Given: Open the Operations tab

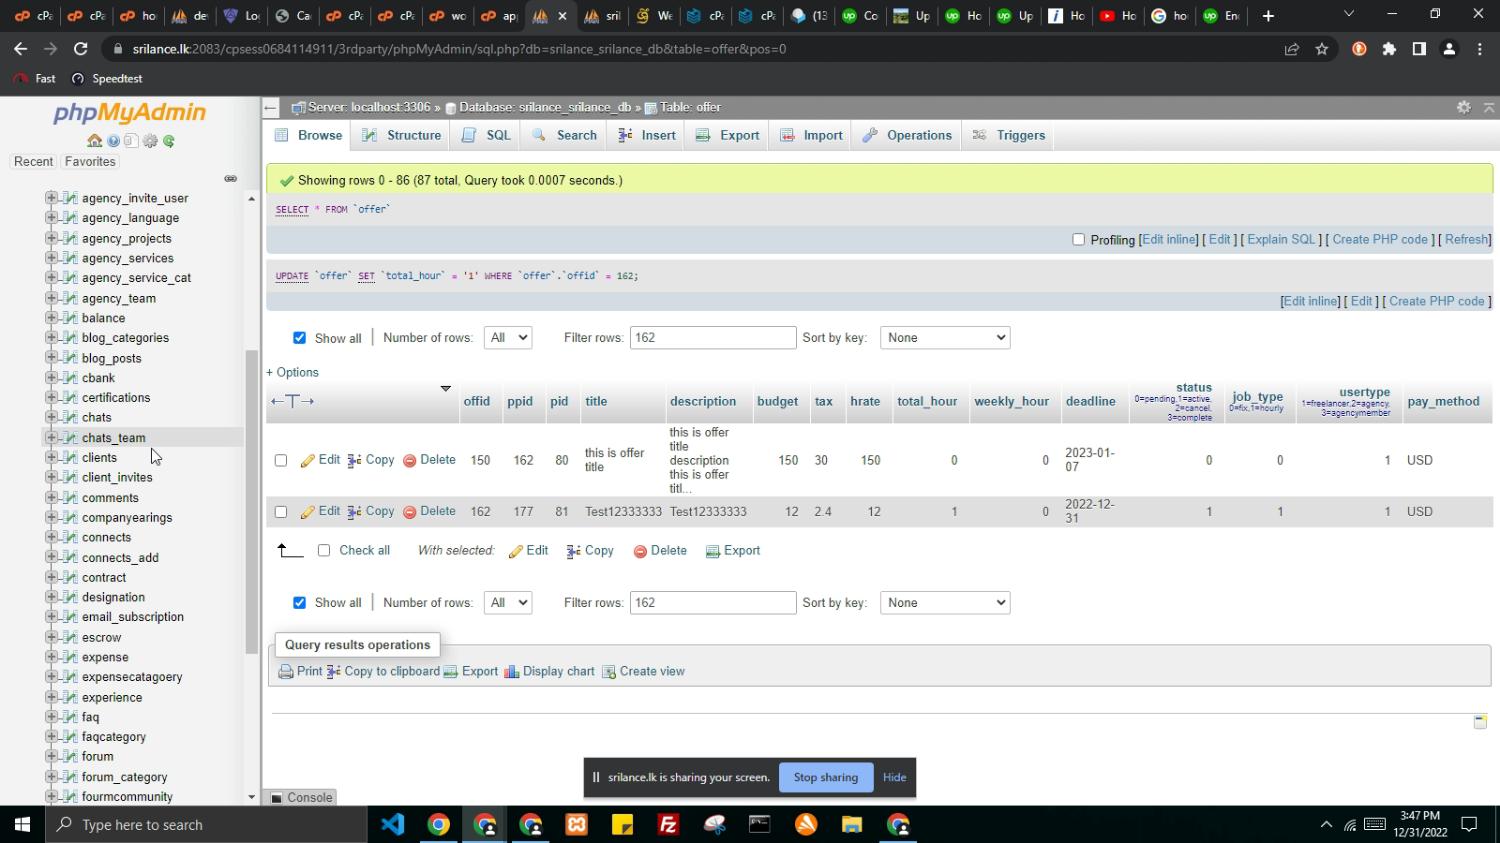Looking at the screenshot, I should pyautogui.click(x=907, y=136).
